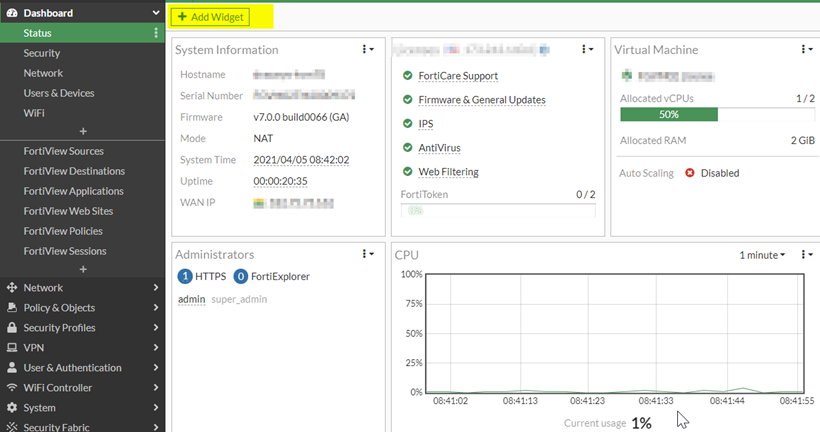Screen dimensions: 820x432
Task: Open the Network dashboard entry under Dashboard
Action: [x=43, y=73]
